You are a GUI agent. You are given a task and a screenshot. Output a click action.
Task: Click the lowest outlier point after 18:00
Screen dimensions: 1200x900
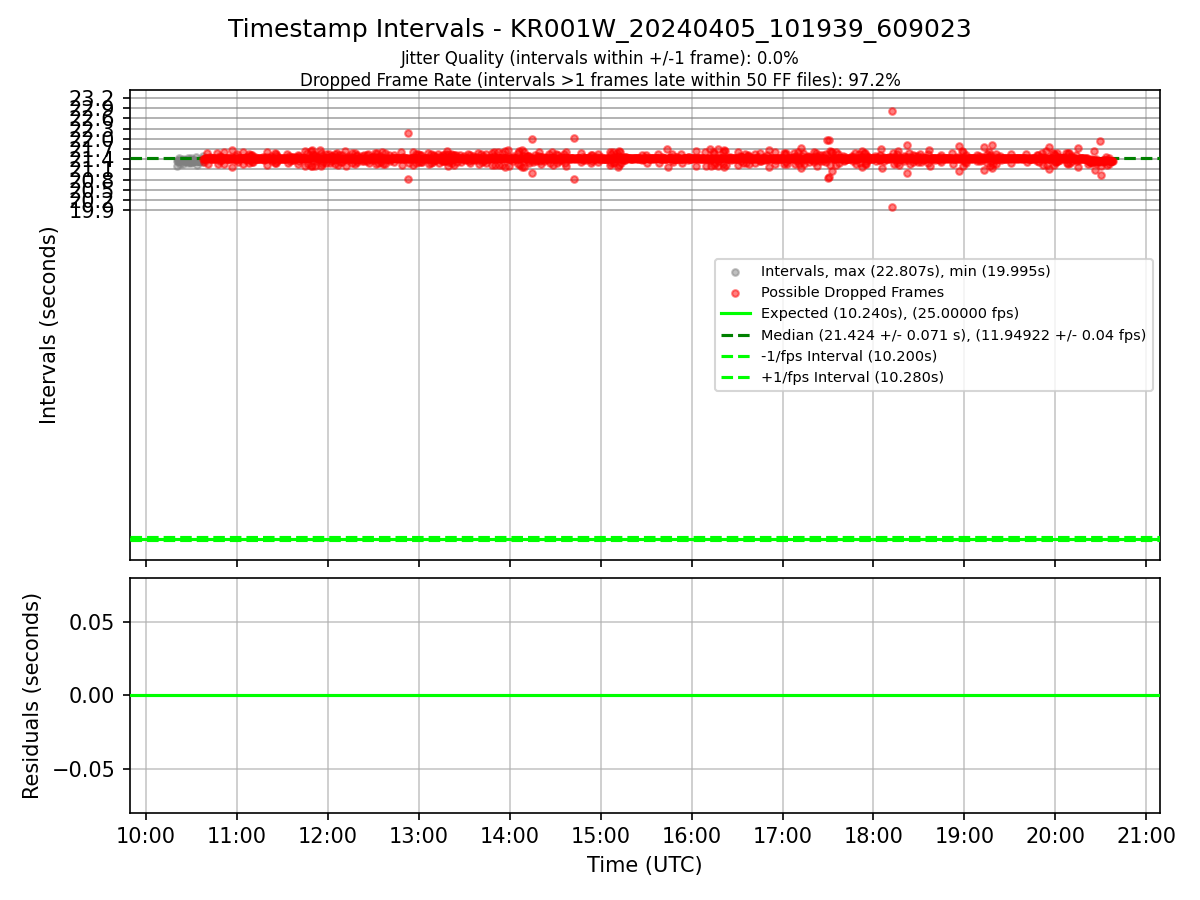pos(892,207)
